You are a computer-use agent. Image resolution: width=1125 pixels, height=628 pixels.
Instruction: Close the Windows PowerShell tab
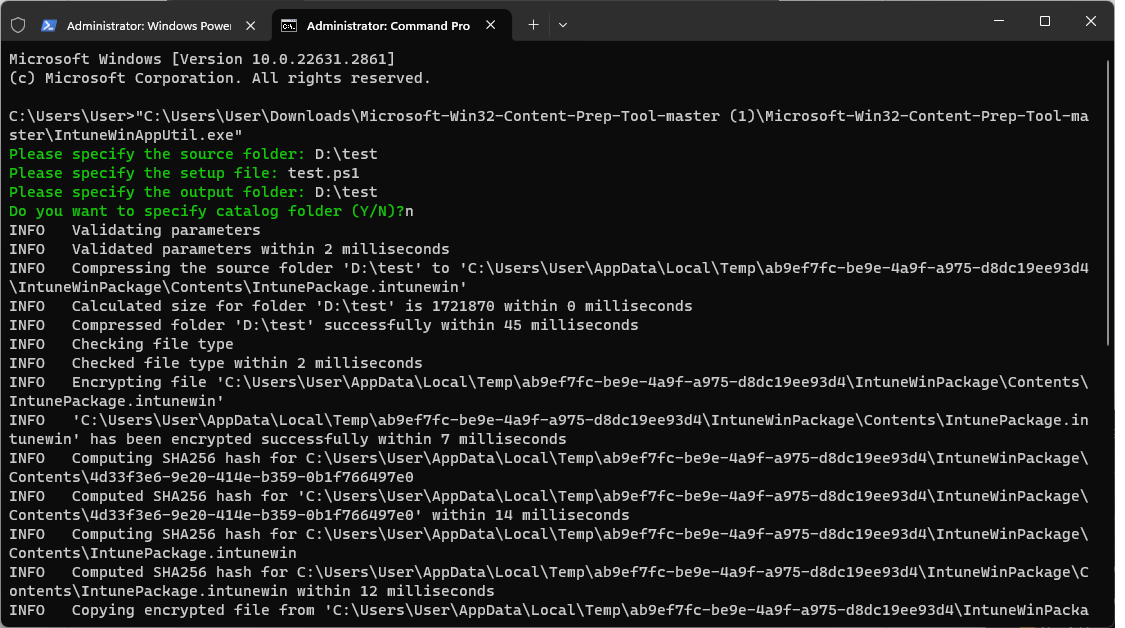coord(250,25)
